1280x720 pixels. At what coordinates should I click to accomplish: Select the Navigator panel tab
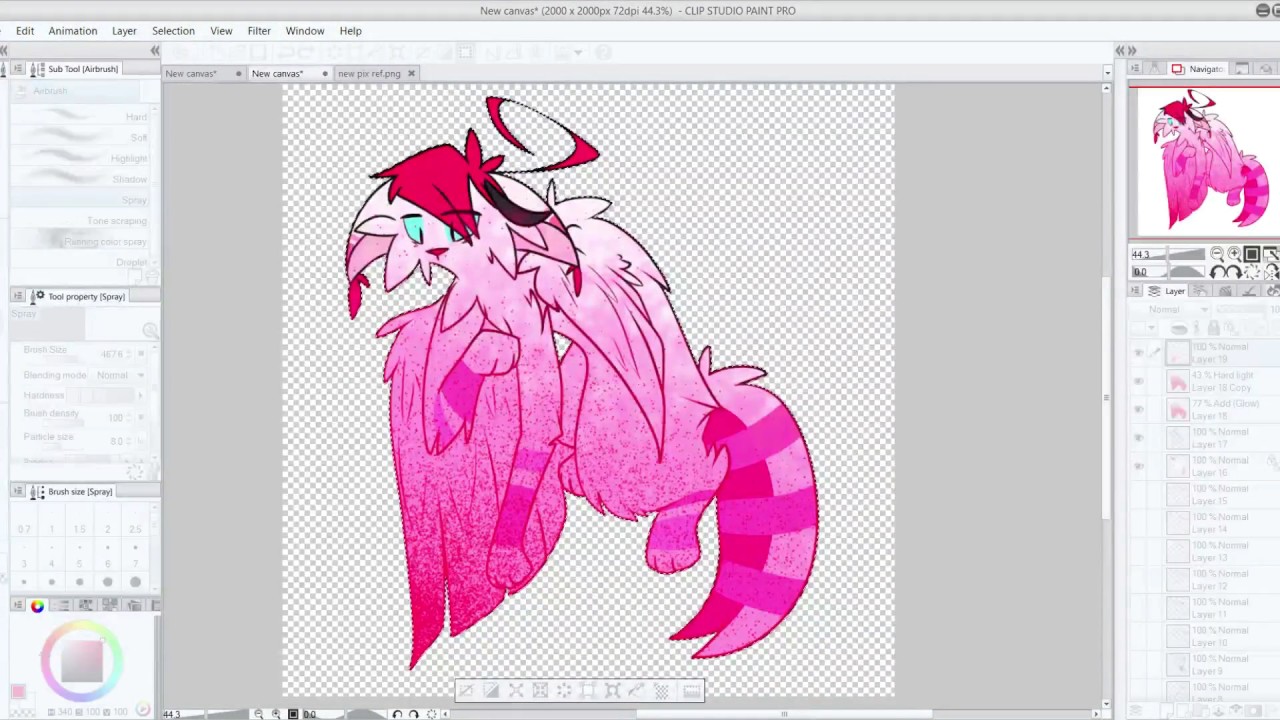[x=1198, y=69]
